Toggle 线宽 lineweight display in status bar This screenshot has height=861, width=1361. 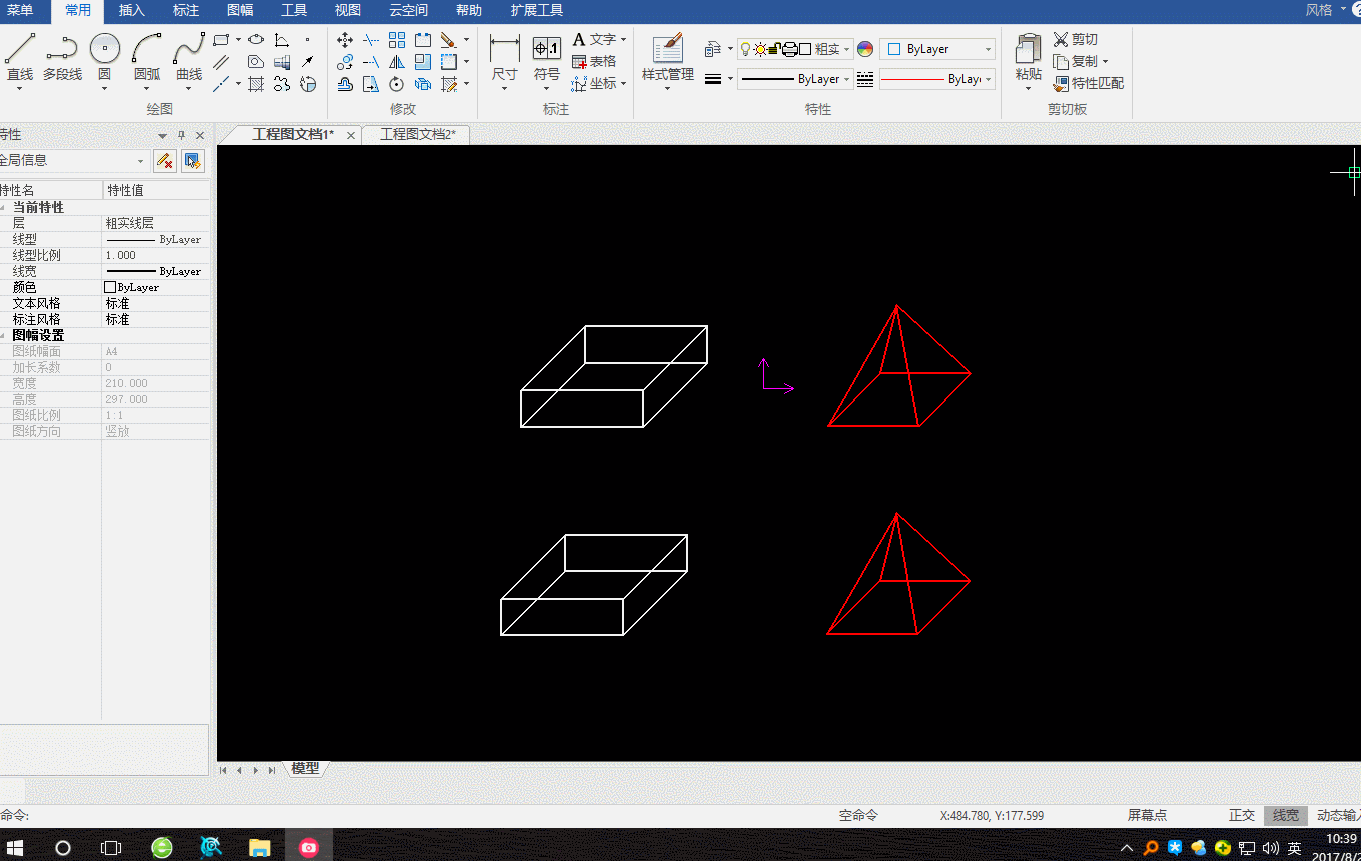[x=1286, y=815]
